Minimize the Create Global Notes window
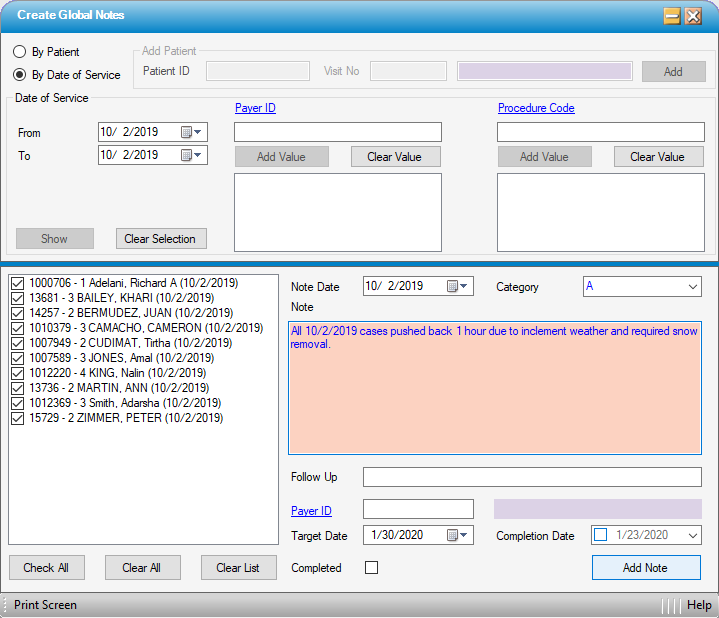 click(x=672, y=16)
